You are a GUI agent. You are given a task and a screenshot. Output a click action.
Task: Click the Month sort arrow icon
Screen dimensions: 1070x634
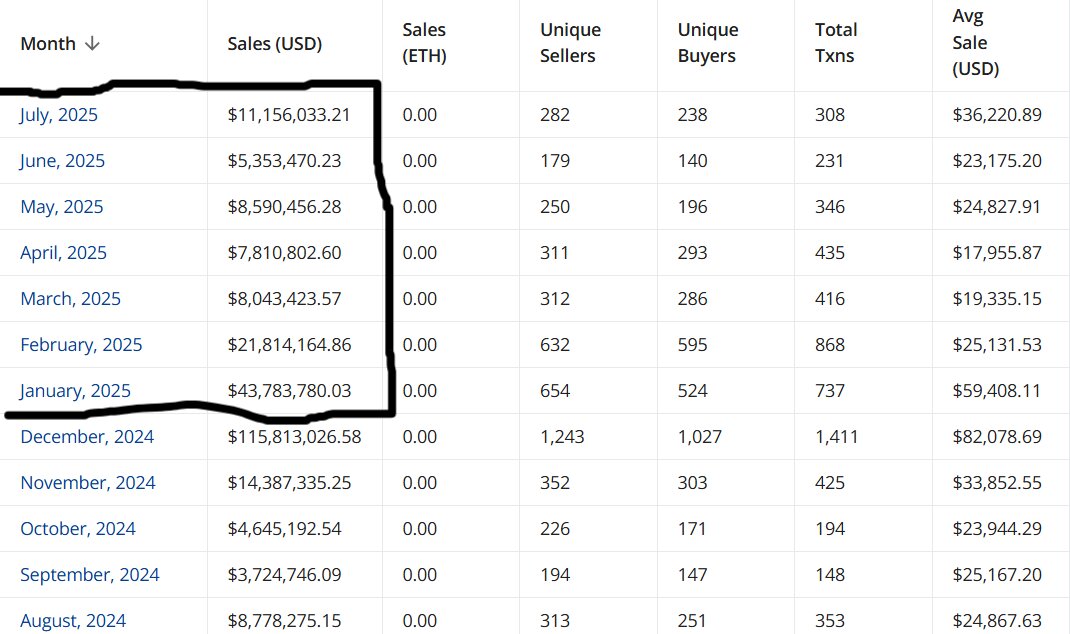pos(93,44)
